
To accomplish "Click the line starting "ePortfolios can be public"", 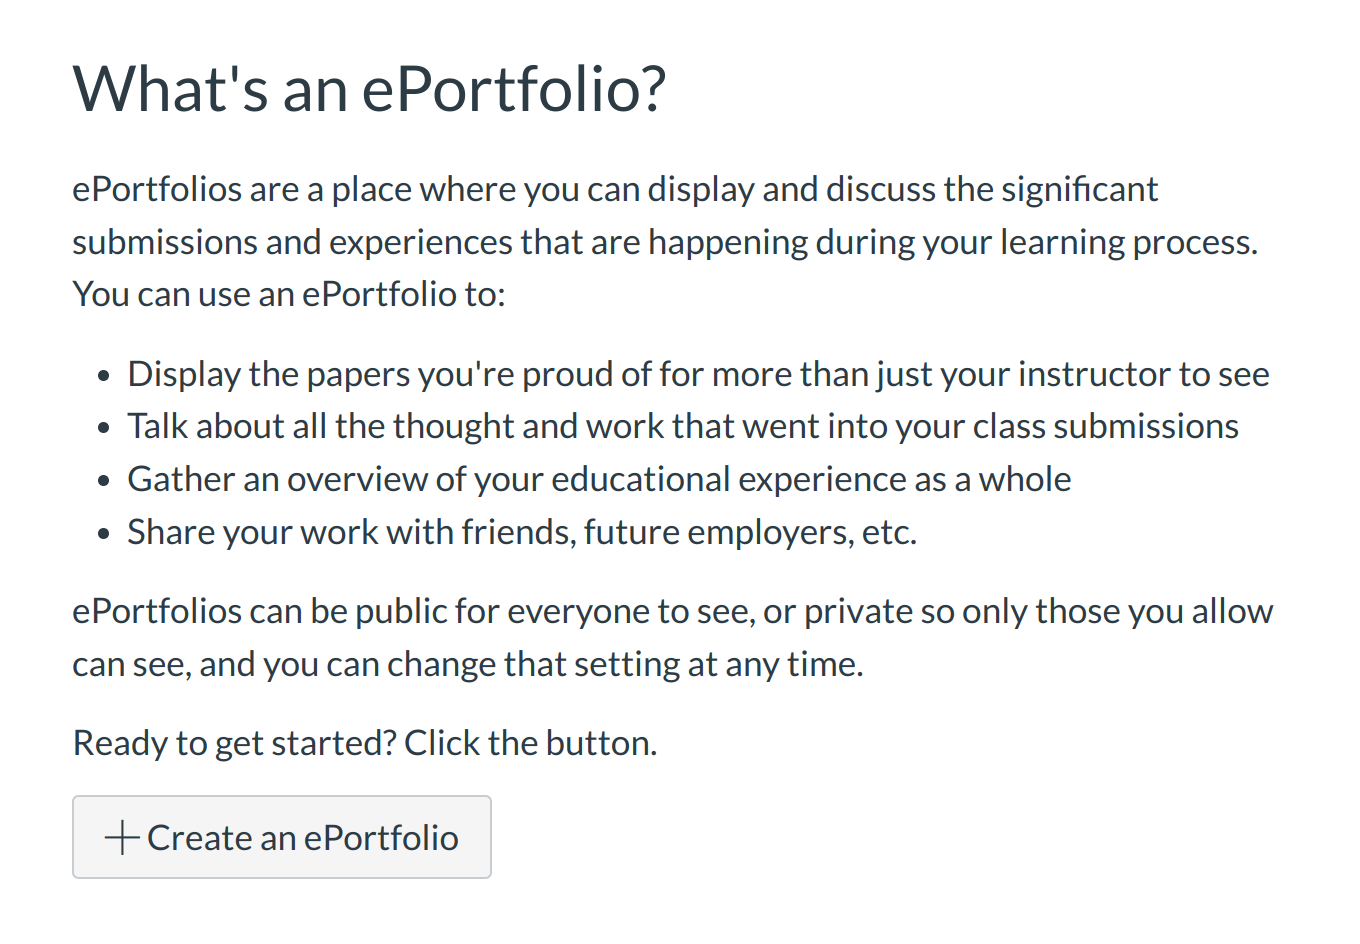I will (x=672, y=611).
